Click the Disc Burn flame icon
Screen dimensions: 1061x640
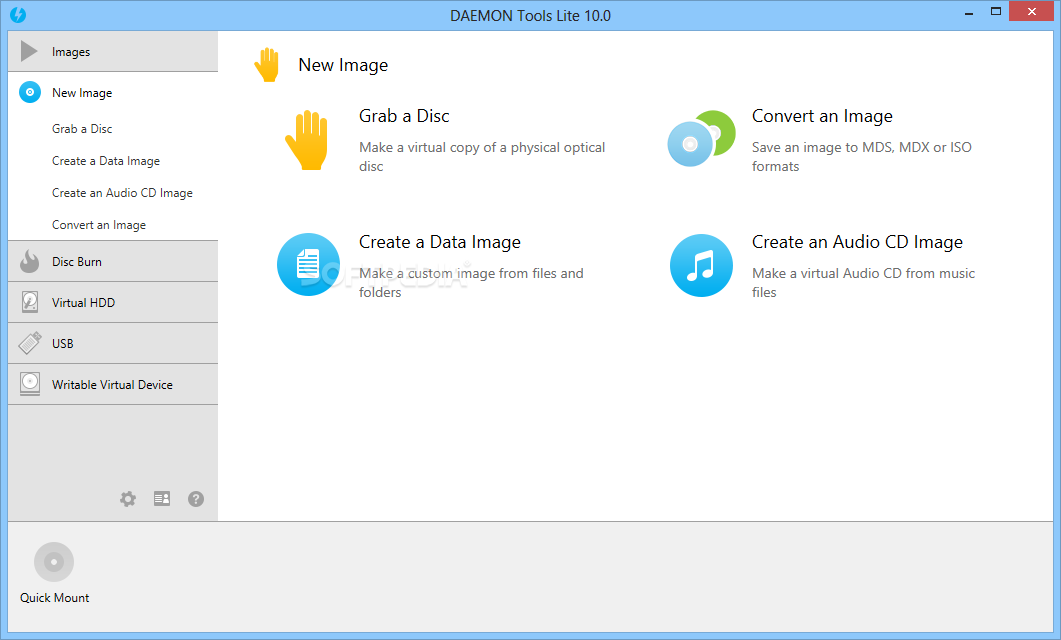point(27,261)
